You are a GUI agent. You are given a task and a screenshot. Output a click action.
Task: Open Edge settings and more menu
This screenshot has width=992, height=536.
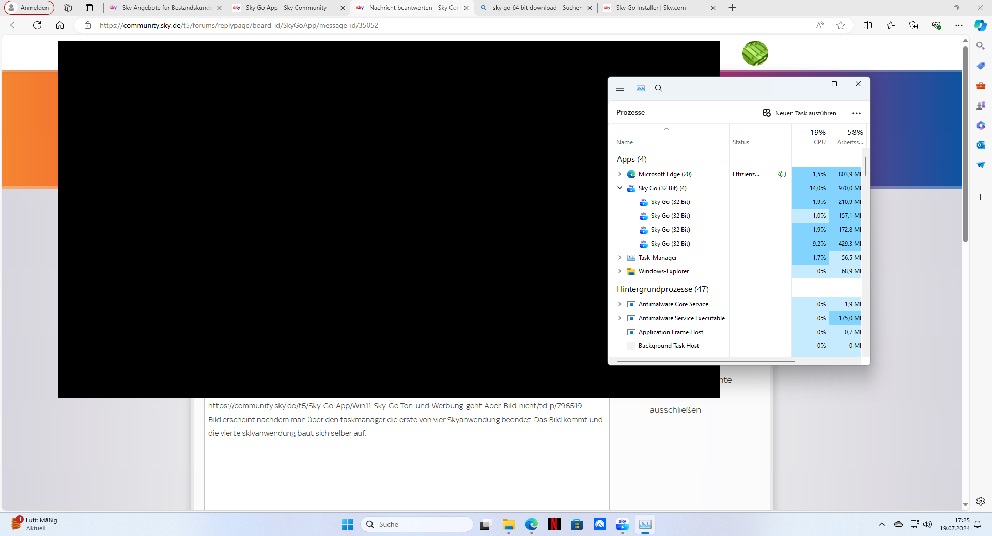pyautogui.click(x=958, y=25)
